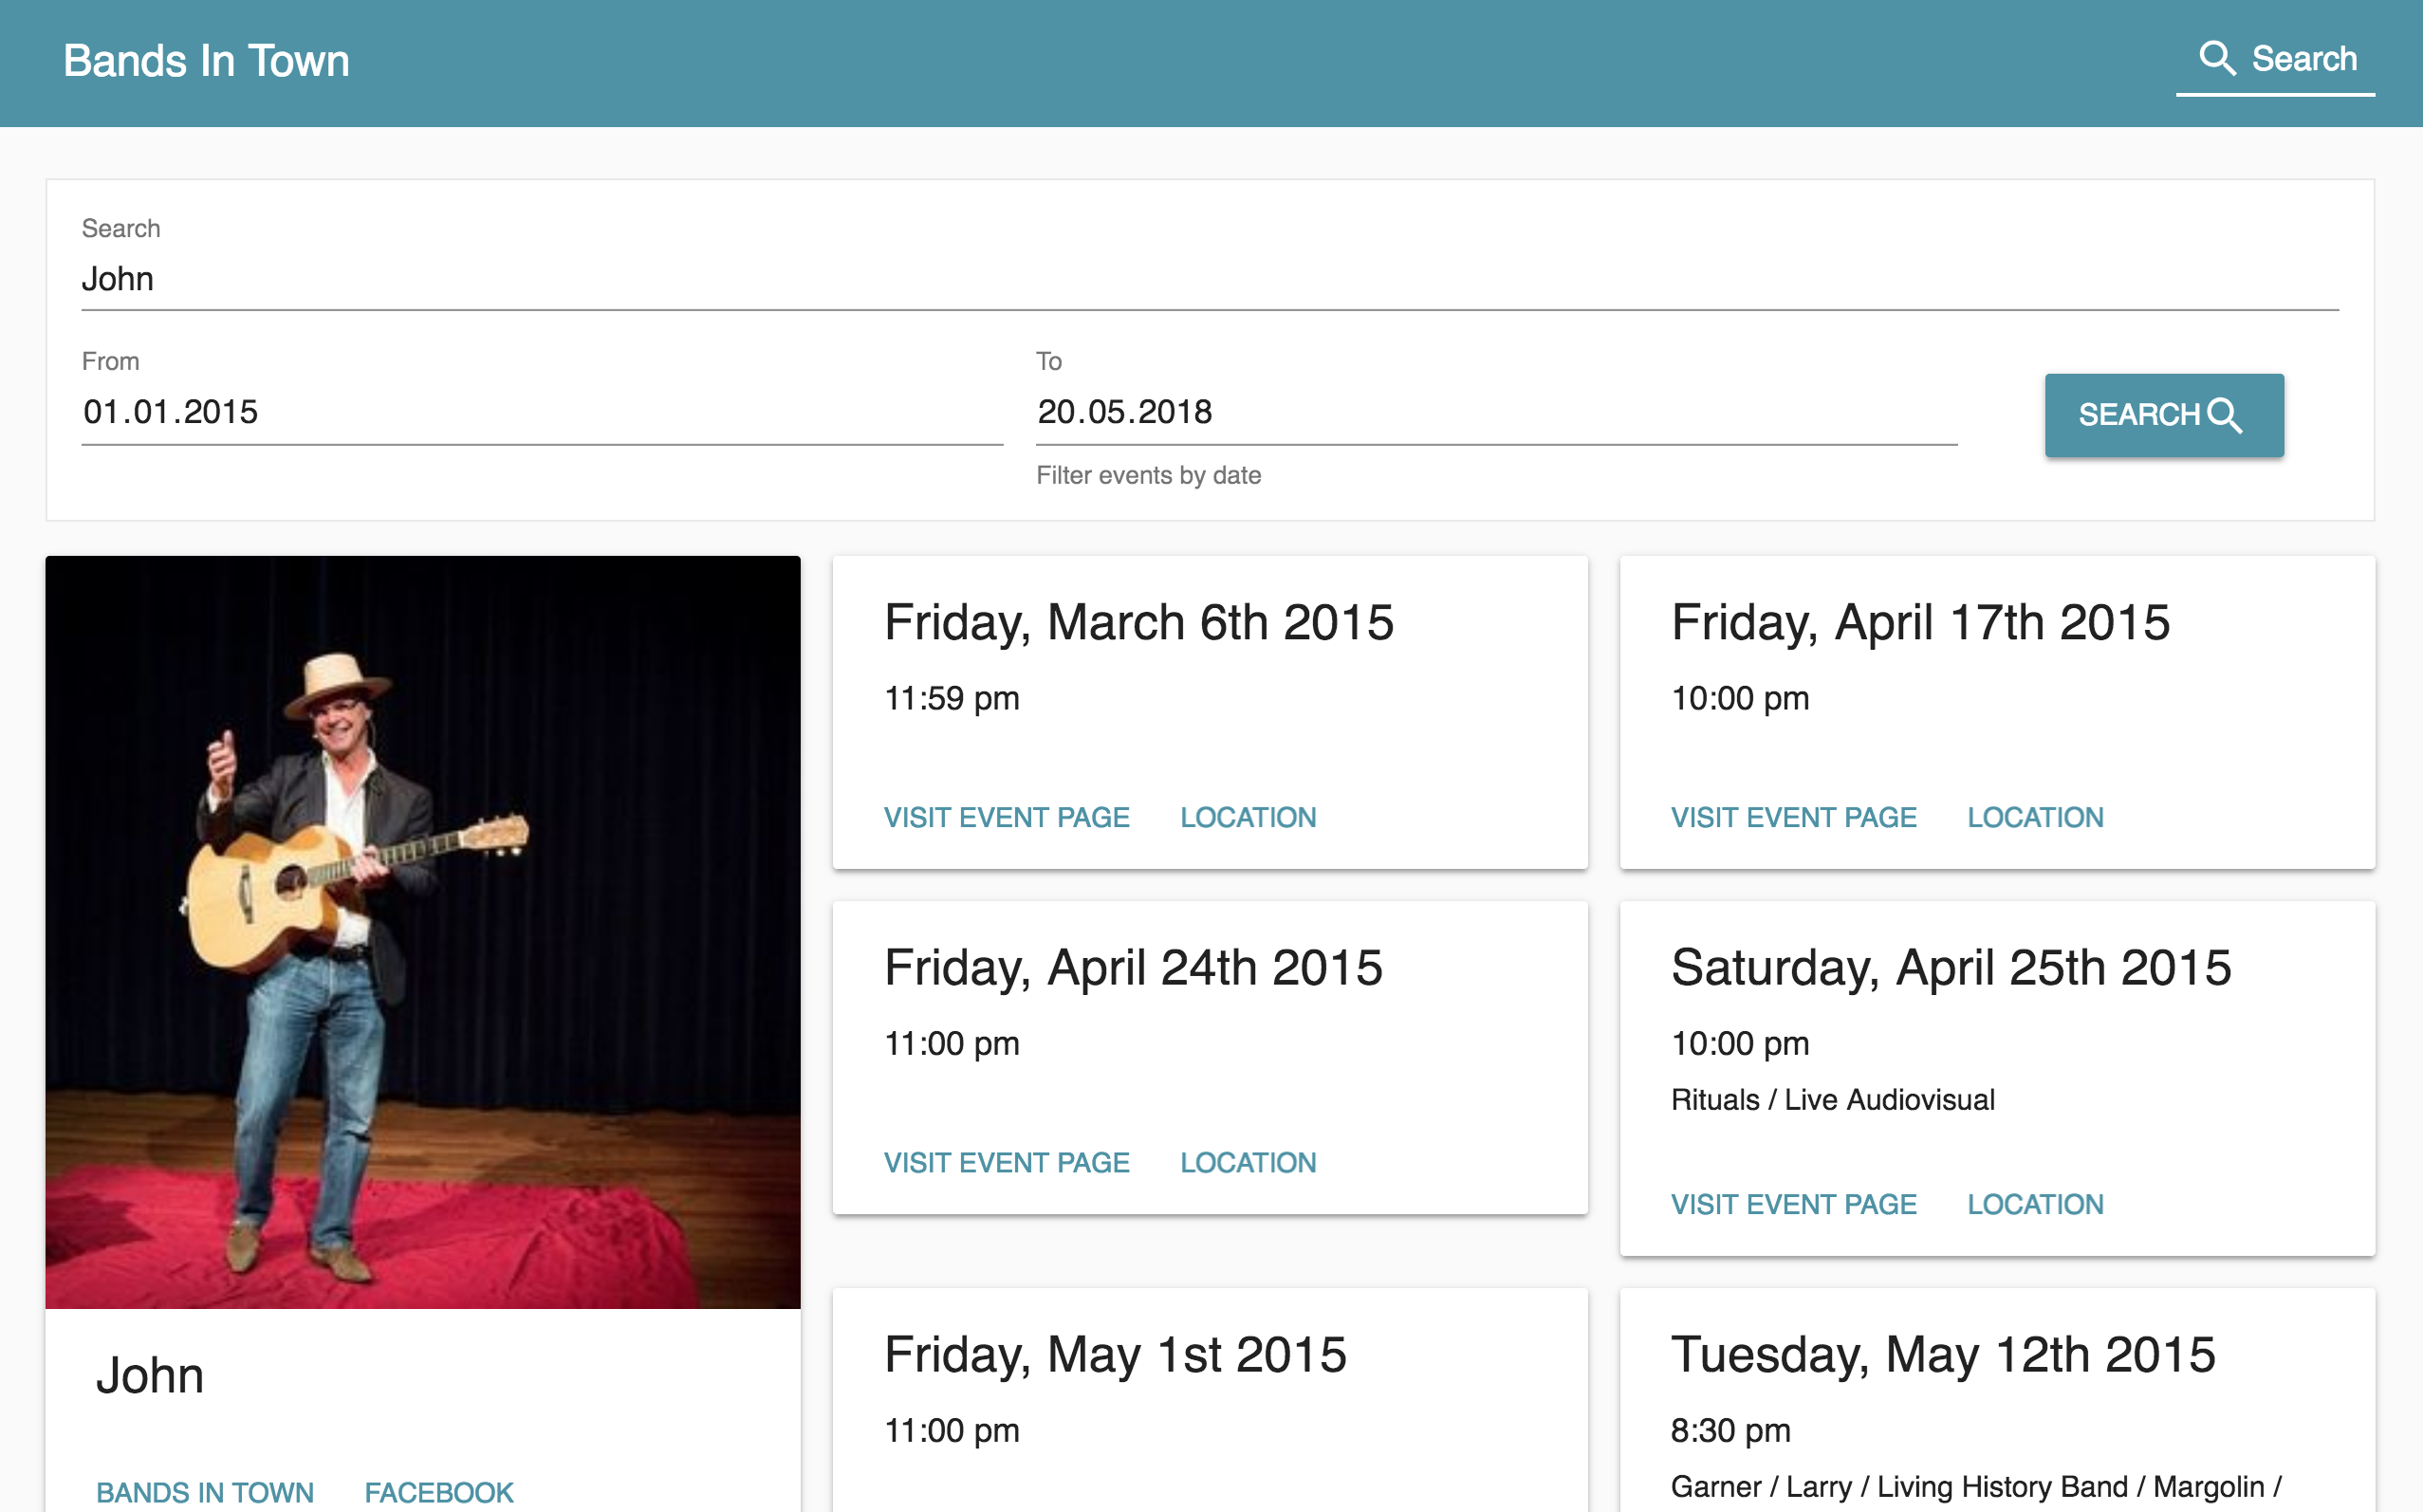
Task: Open the From date field
Action: click(x=541, y=412)
